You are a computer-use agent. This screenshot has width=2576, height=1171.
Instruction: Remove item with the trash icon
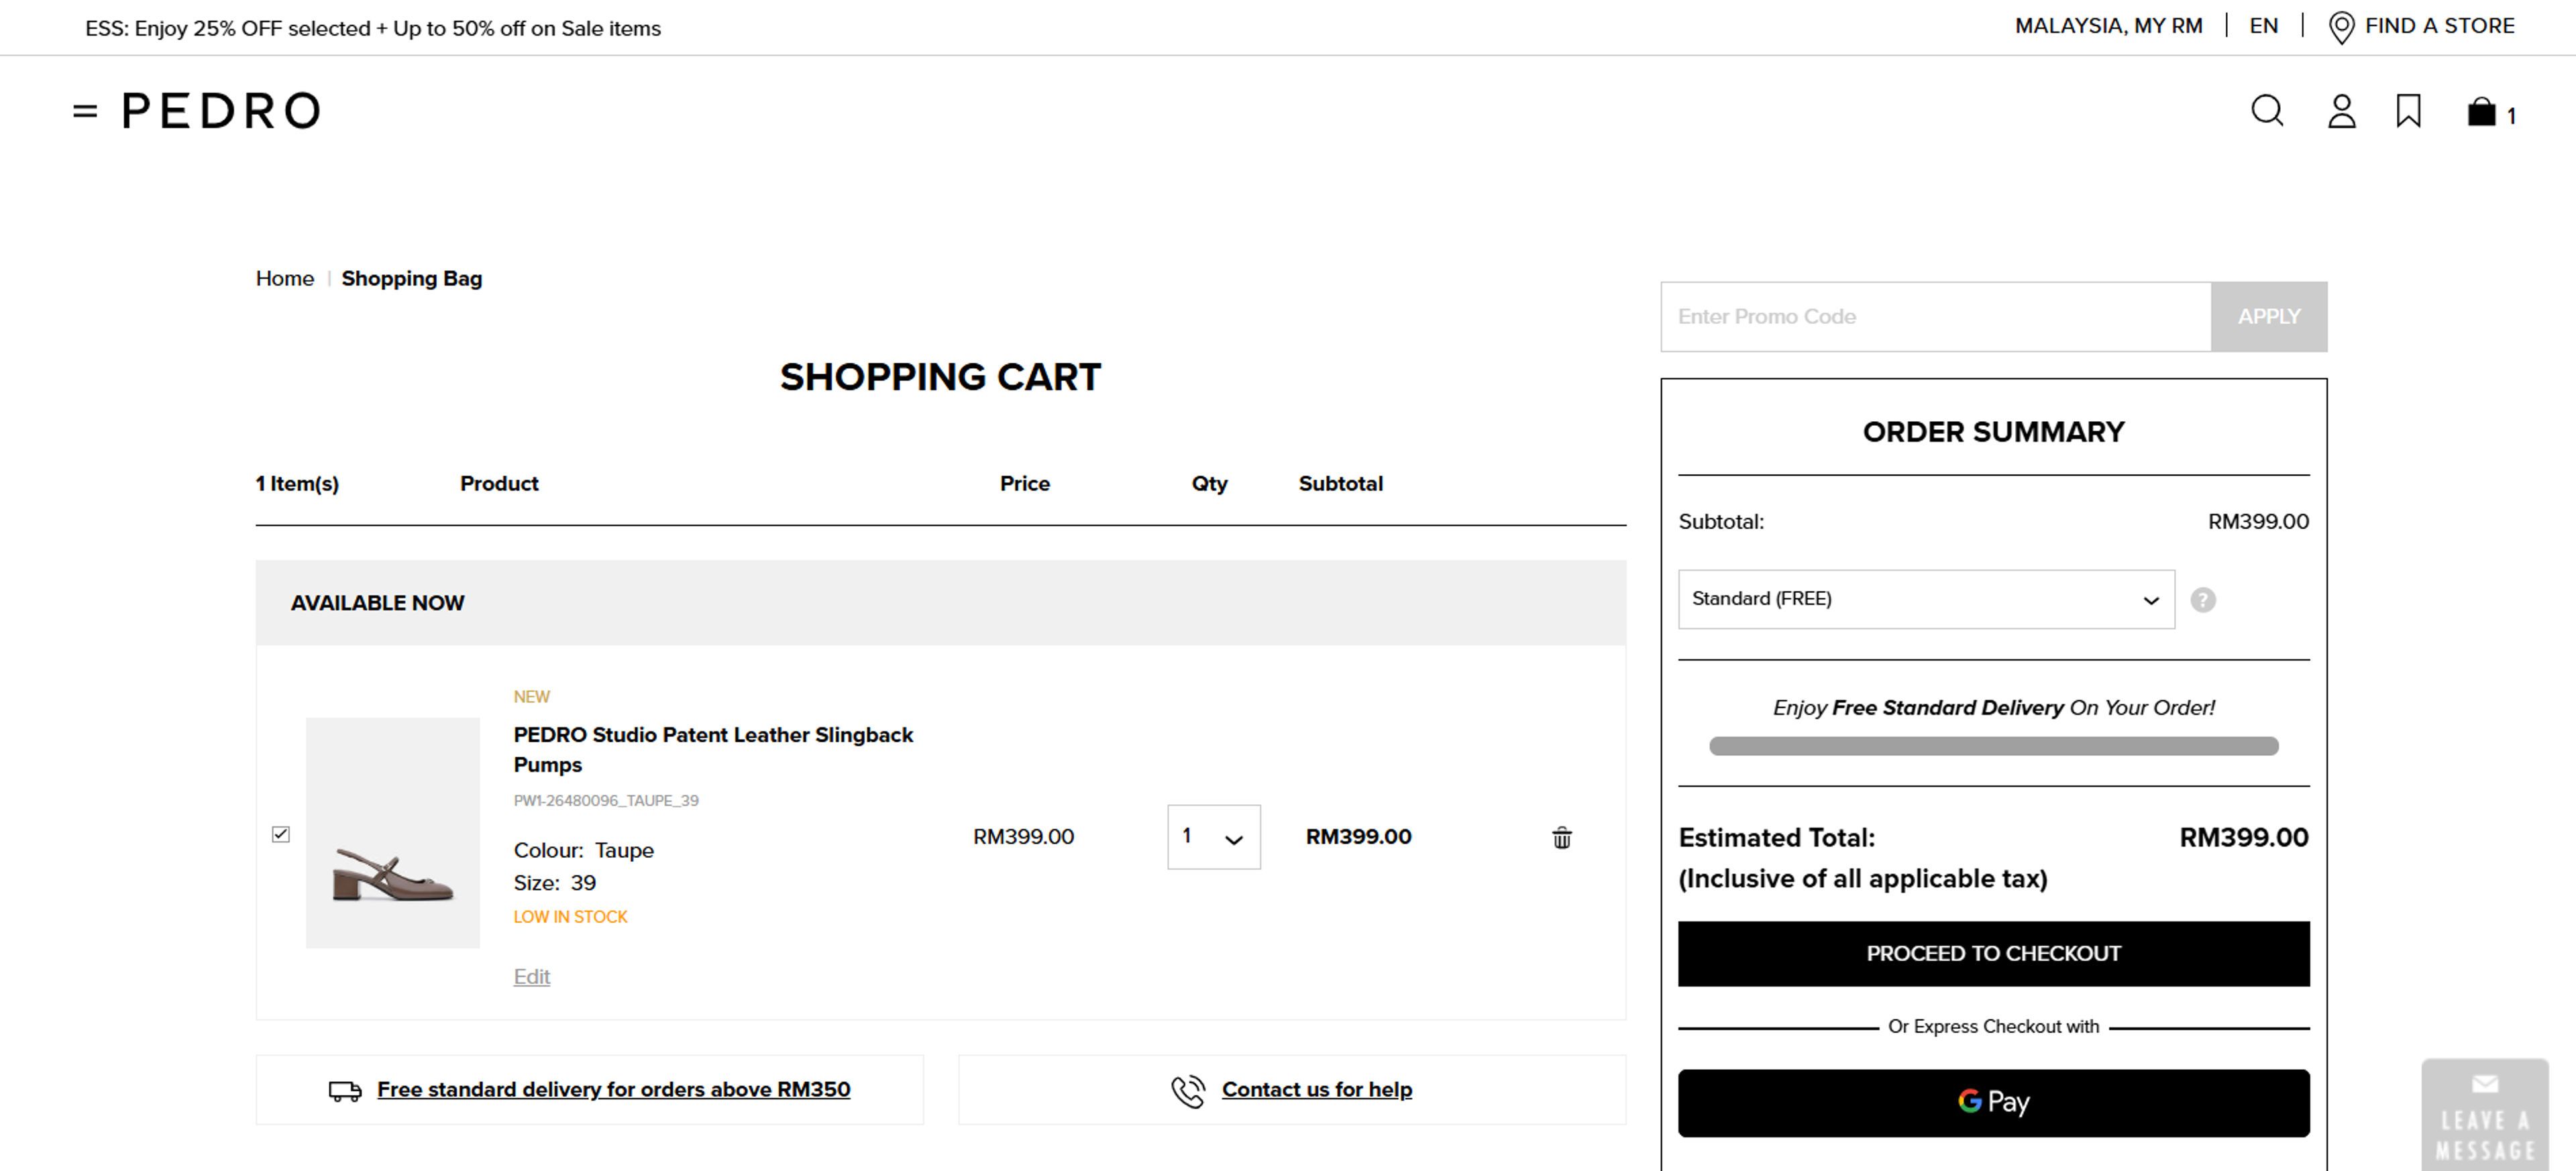1561,837
